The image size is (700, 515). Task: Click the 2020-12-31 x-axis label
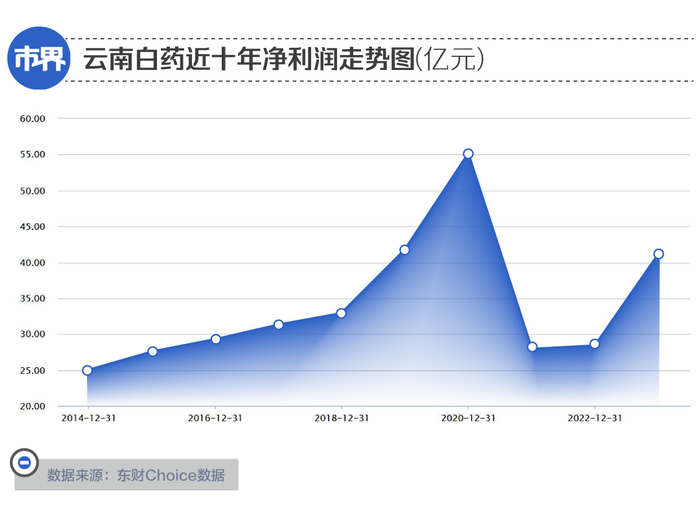468,418
